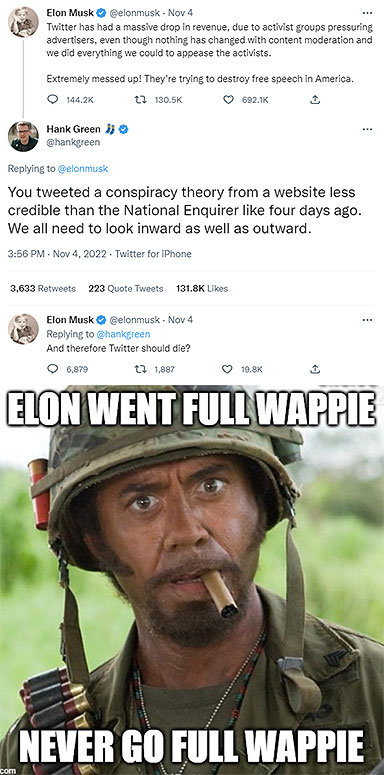Open @elonmusk link under Replying to

tap(83, 169)
